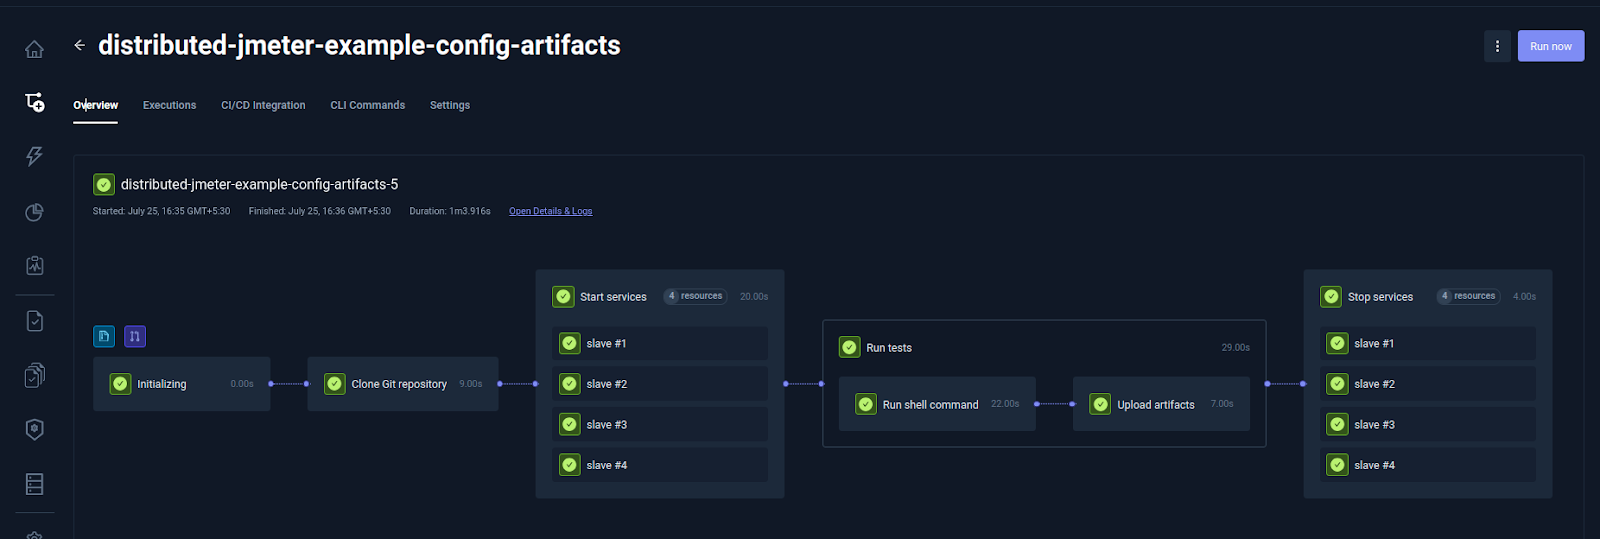The height and width of the screenshot is (539, 1600).
Task: Click the purple git branch icon
Action: (x=135, y=336)
